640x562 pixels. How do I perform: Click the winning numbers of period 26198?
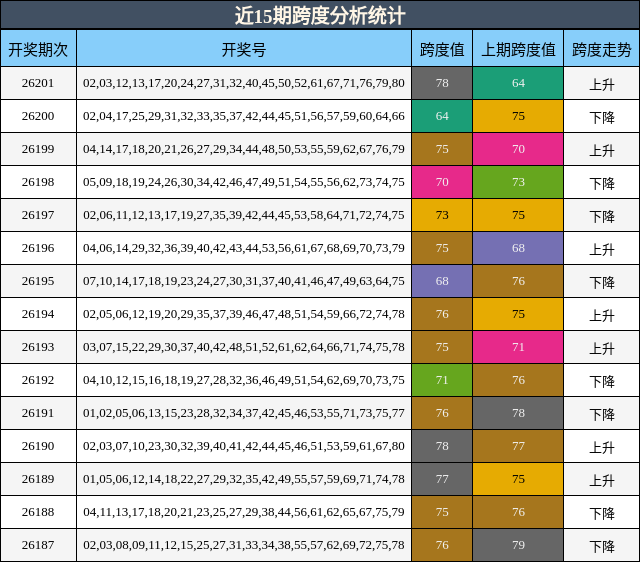pyautogui.click(x=244, y=182)
